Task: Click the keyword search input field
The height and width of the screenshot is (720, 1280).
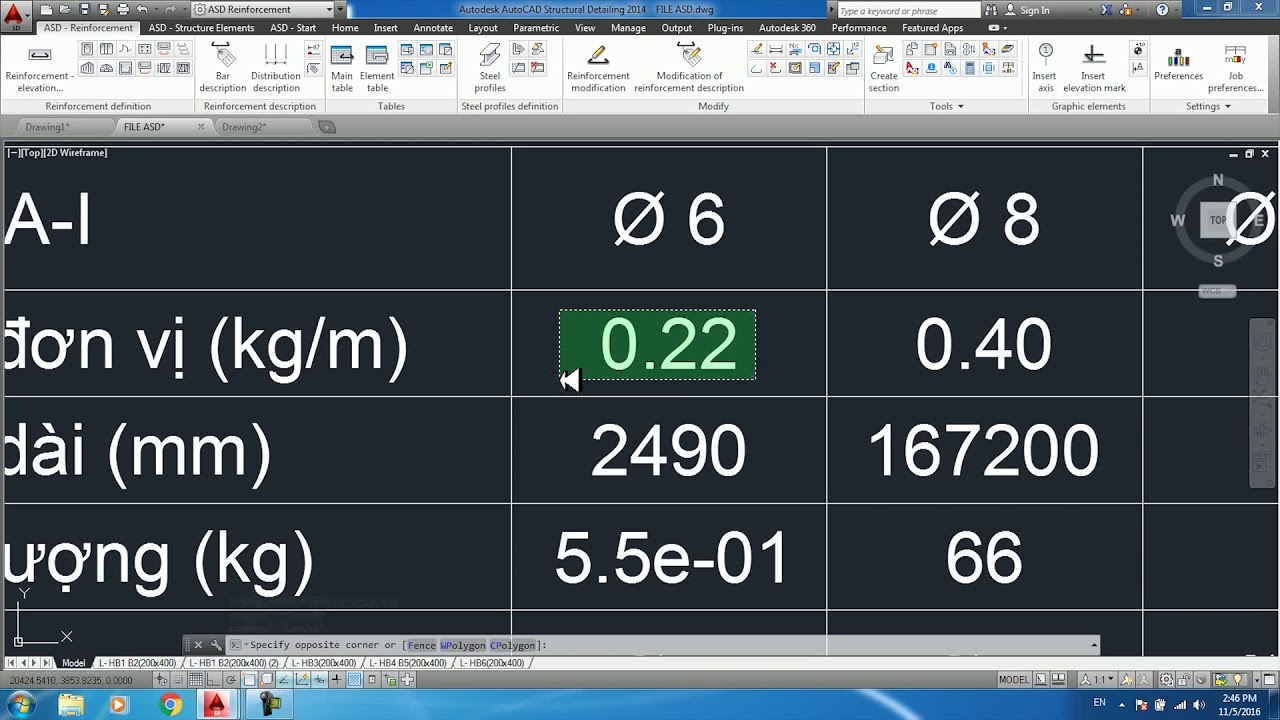Action: point(908,10)
